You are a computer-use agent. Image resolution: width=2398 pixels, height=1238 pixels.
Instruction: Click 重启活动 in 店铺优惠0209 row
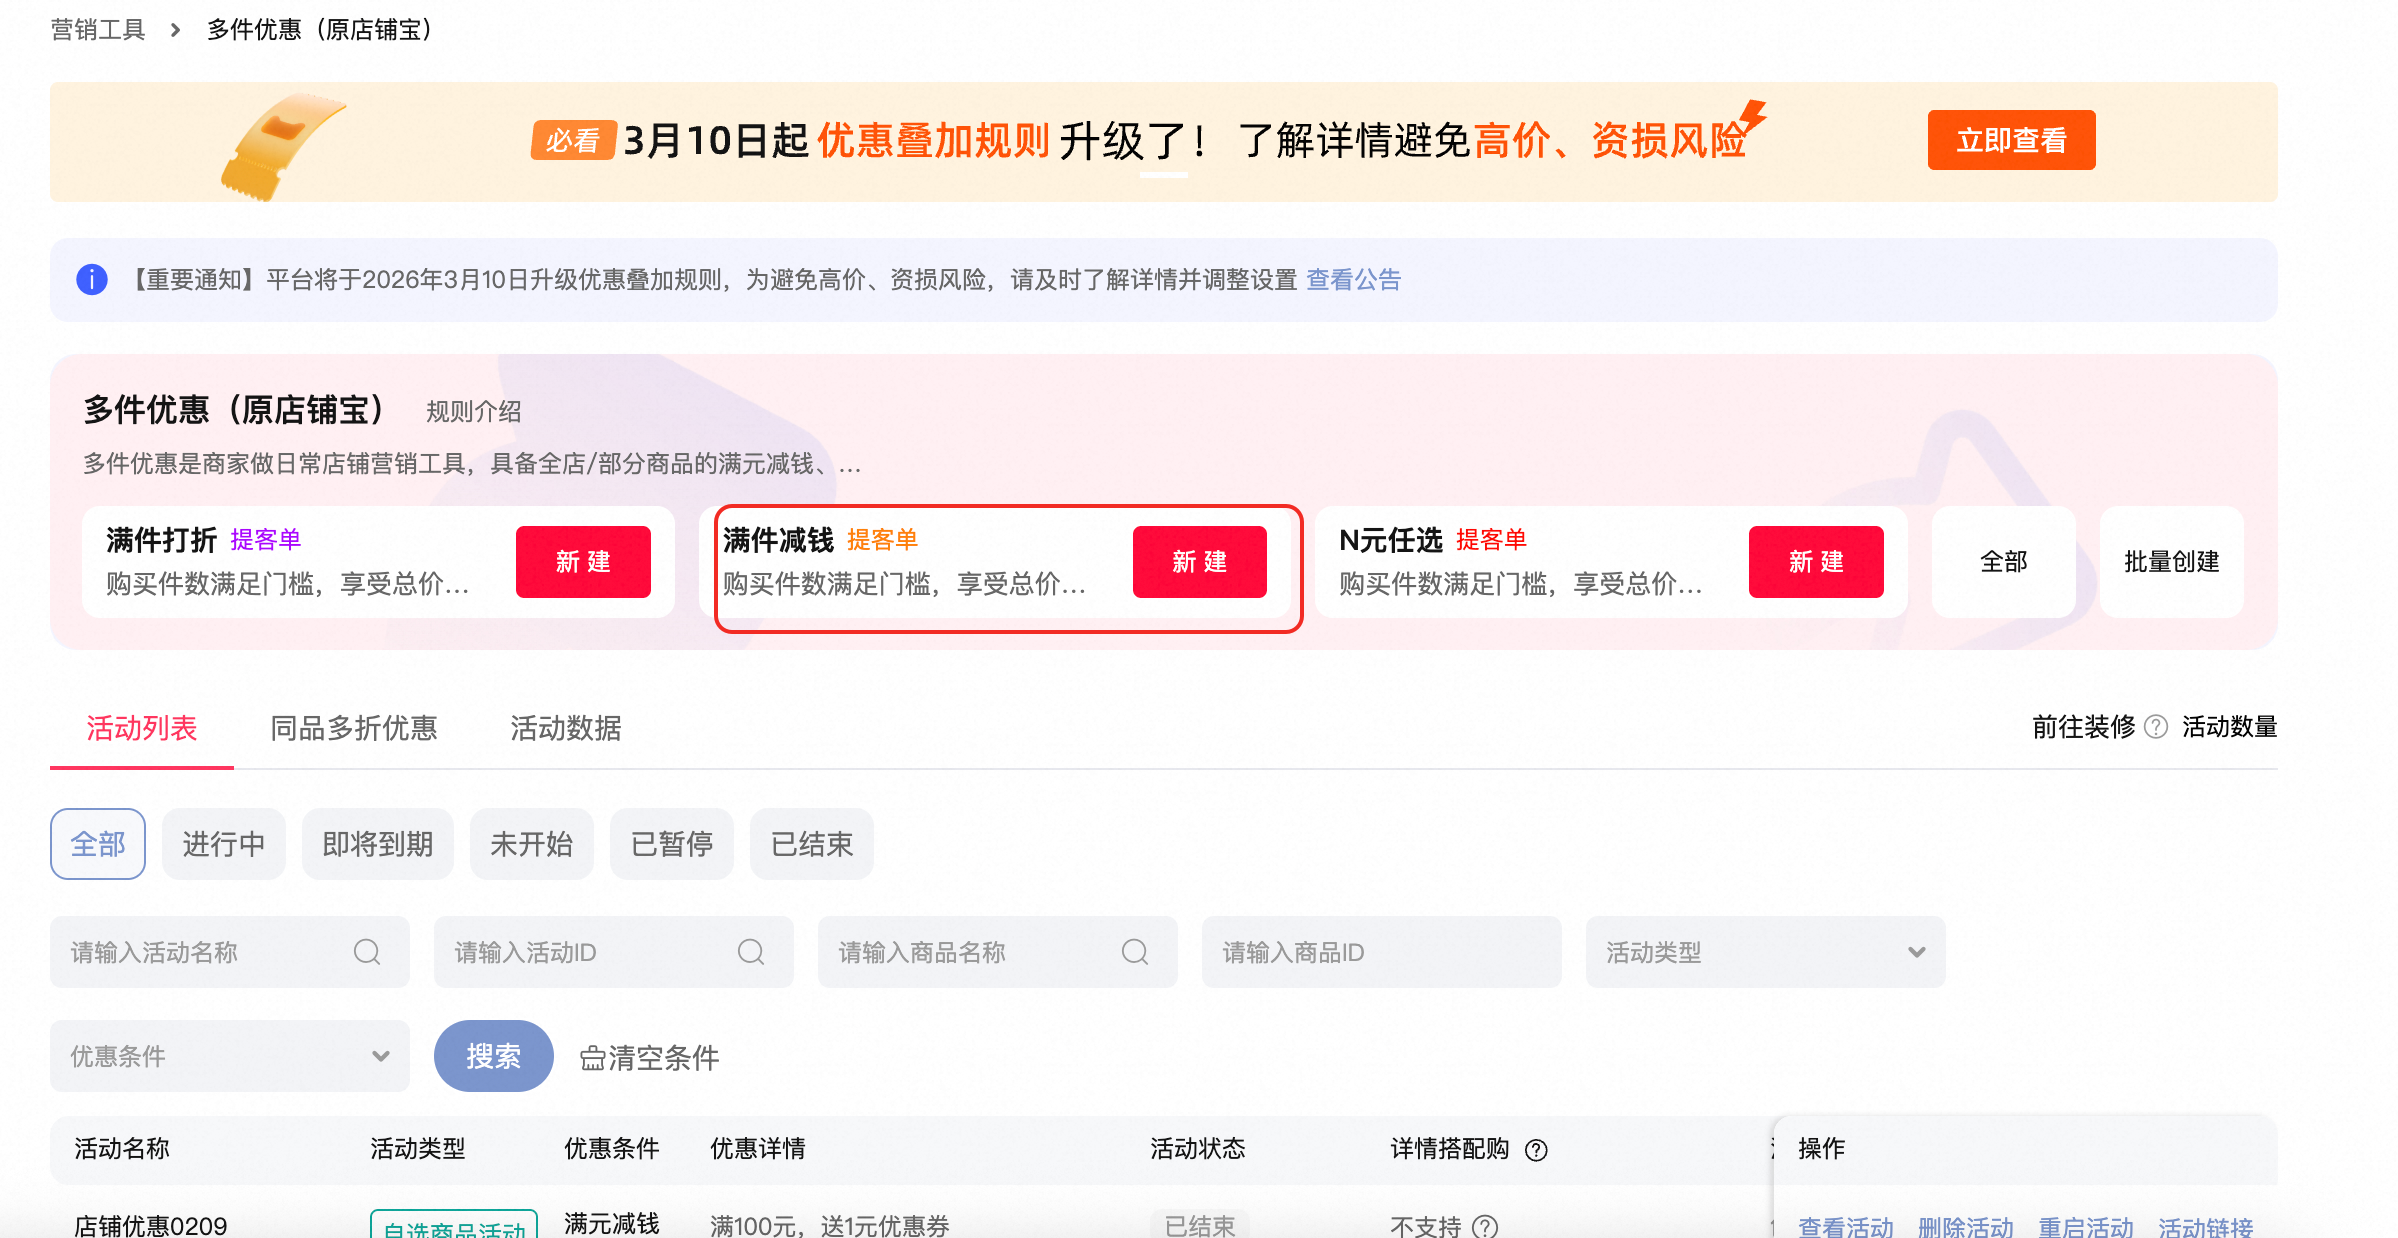point(2086,1226)
